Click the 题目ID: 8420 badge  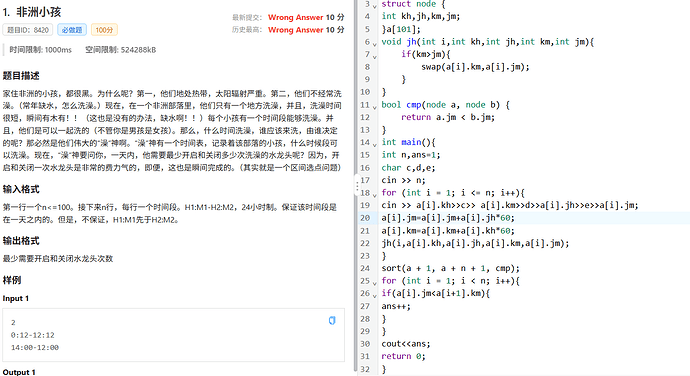(x=28, y=30)
